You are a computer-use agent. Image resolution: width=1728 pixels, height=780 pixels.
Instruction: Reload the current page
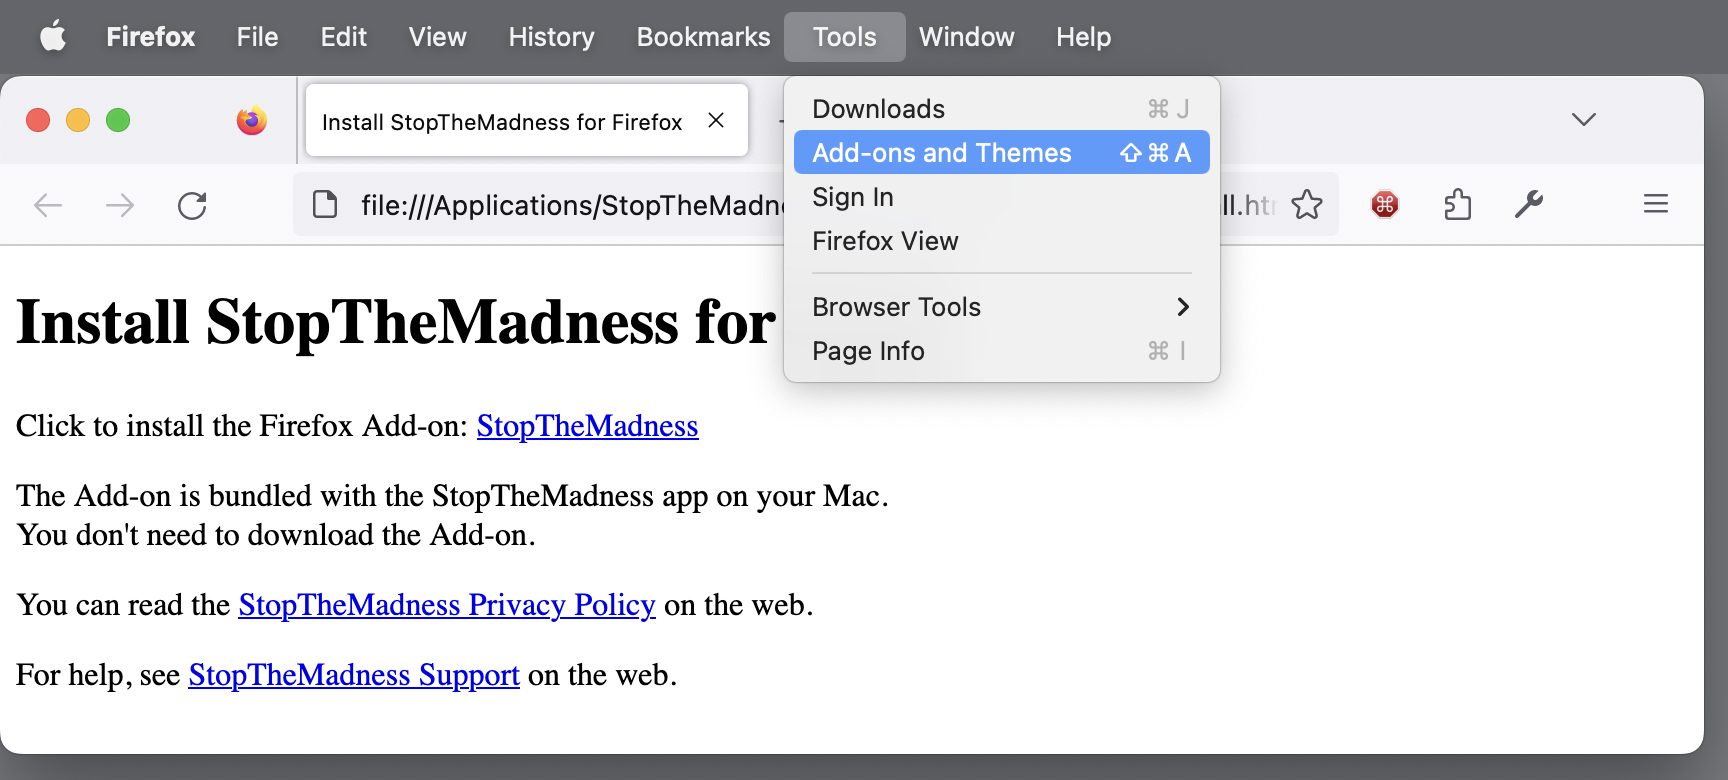pyautogui.click(x=192, y=206)
